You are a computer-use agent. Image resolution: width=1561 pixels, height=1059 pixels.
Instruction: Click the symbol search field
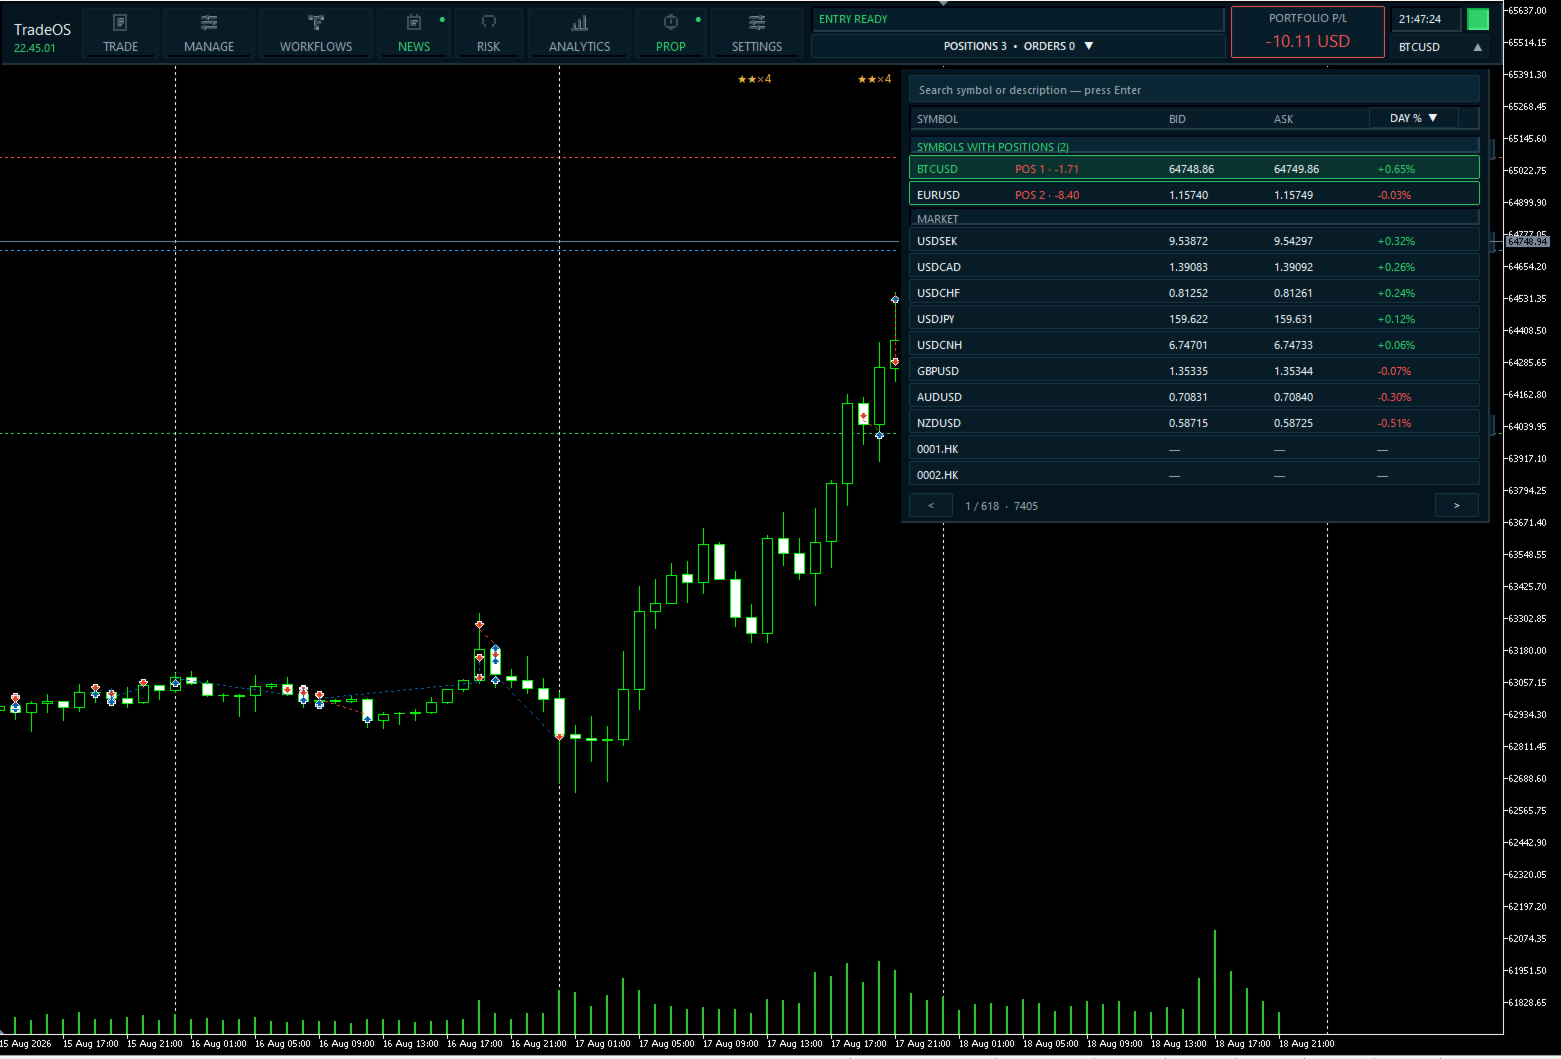click(1194, 90)
